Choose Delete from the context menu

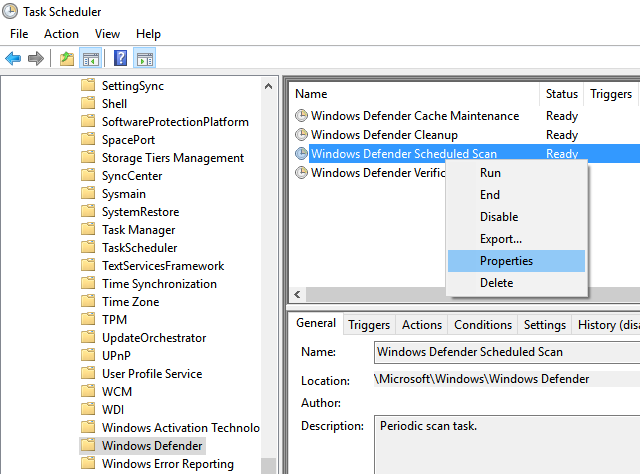pos(516,283)
